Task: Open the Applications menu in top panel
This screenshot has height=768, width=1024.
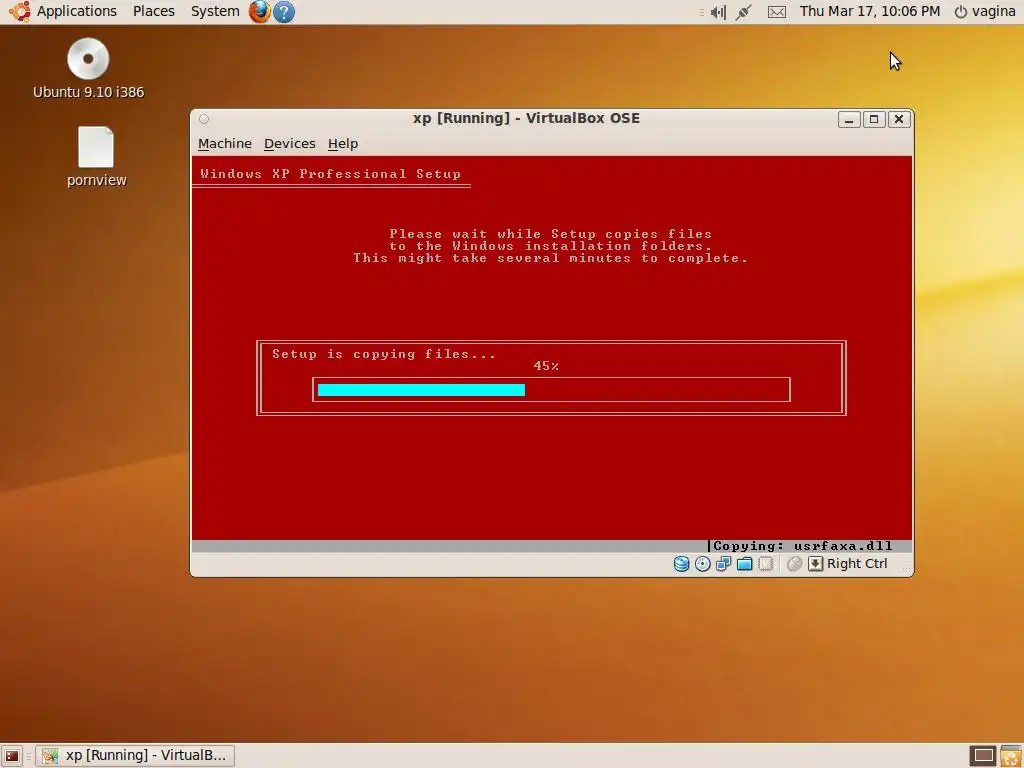Action: click(x=76, y=11)
